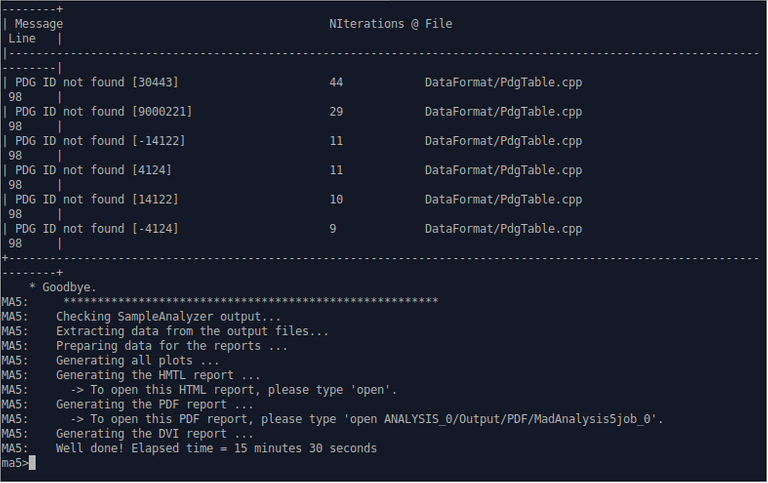Click the File column header text

click(438, 24)
